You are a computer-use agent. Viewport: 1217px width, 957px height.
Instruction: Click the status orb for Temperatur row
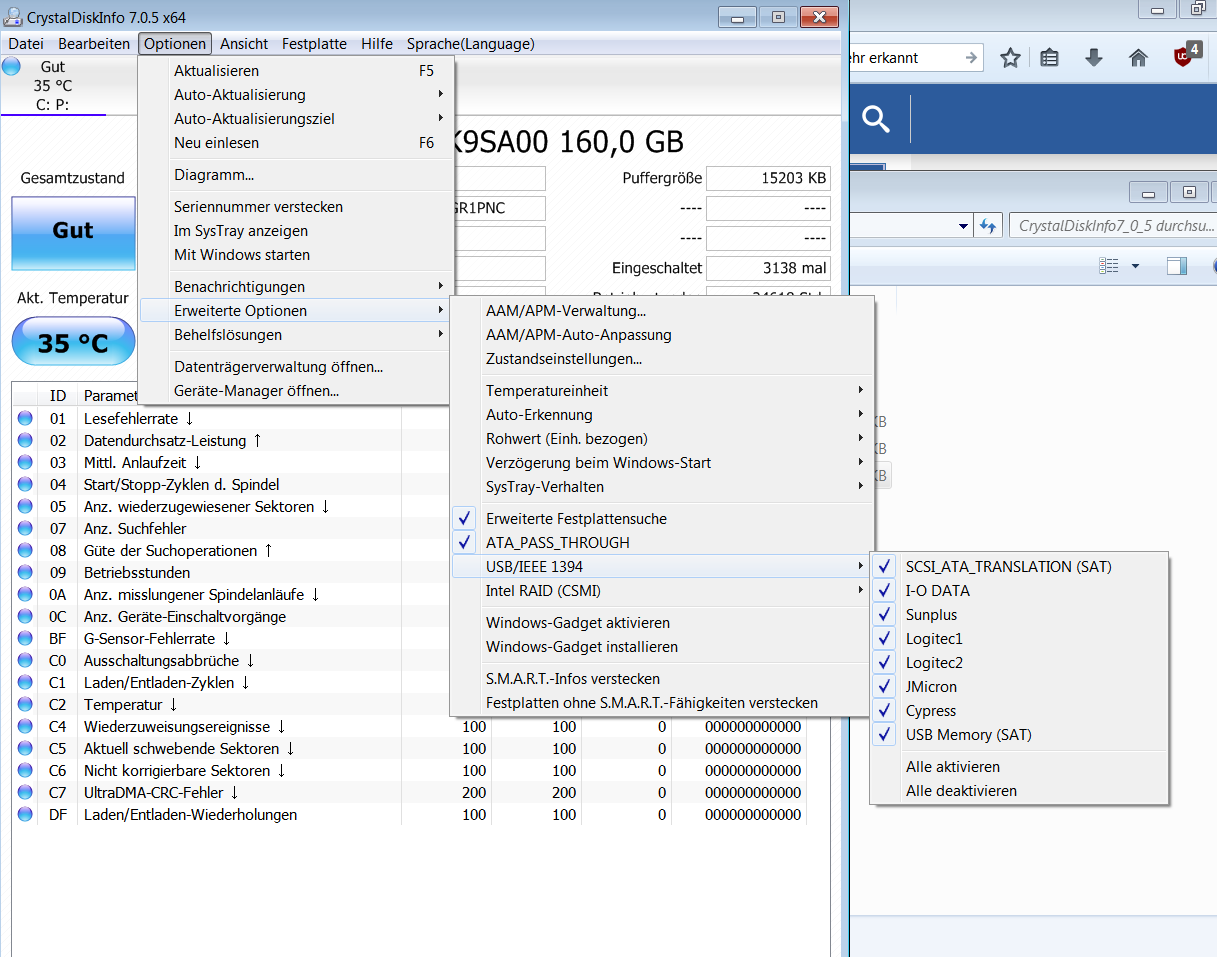25,704
